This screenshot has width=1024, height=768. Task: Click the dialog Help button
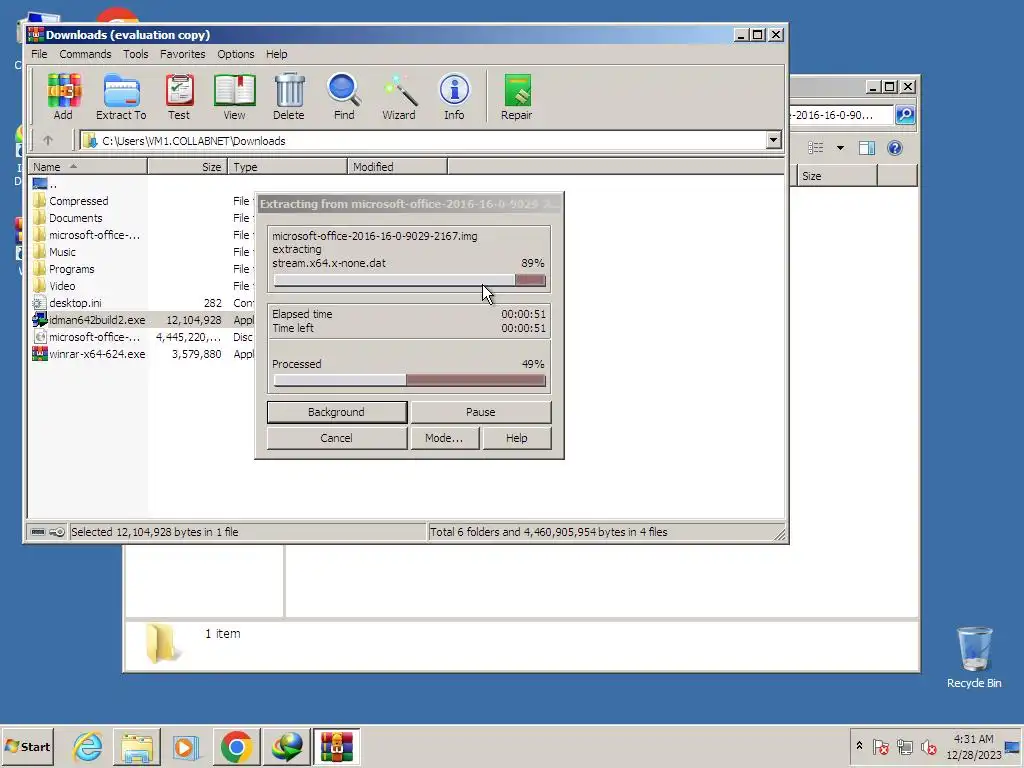pyautogui.click(x=517, y=438)
